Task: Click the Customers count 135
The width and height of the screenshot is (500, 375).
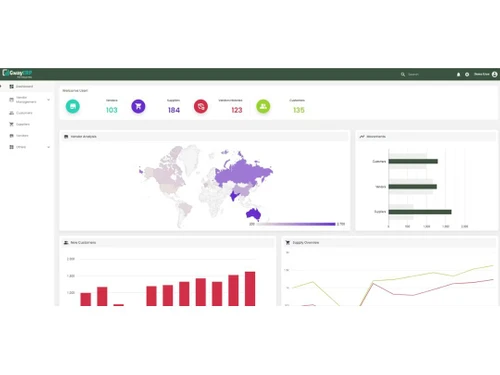Action: click(x=299, y=110)
